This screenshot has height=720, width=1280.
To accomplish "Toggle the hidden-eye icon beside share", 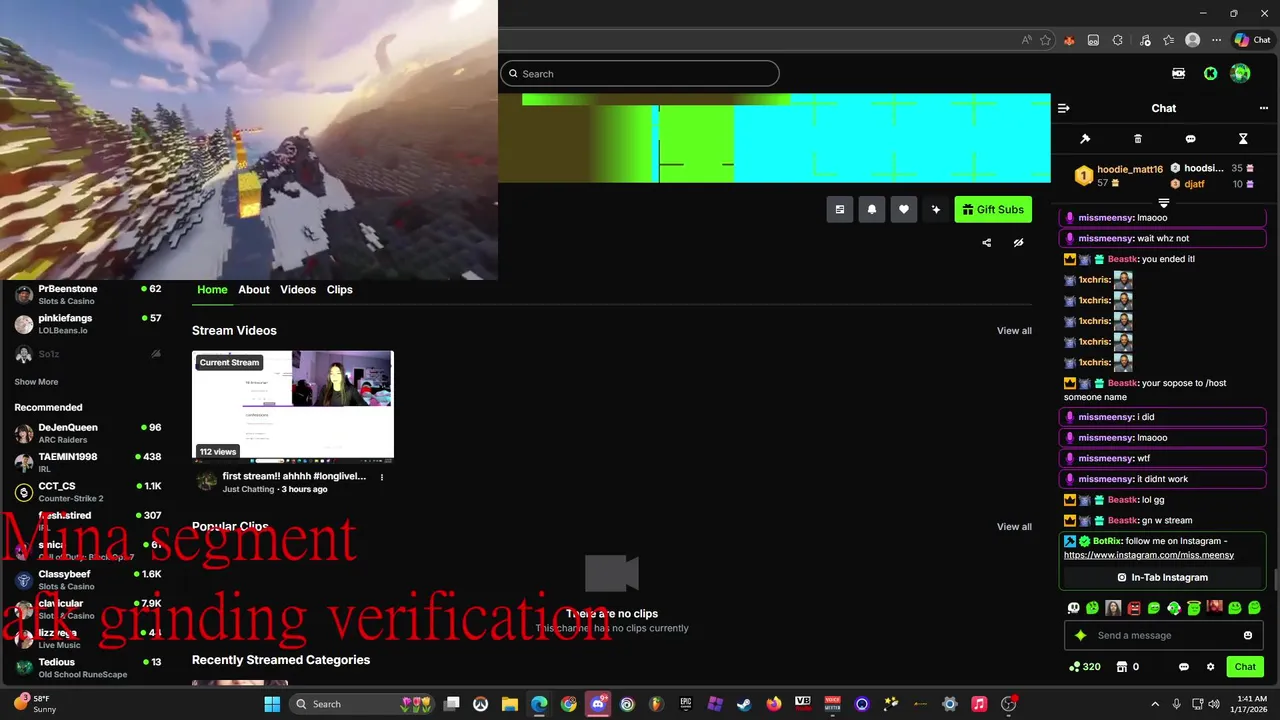I will click(x=1018, y=243).
